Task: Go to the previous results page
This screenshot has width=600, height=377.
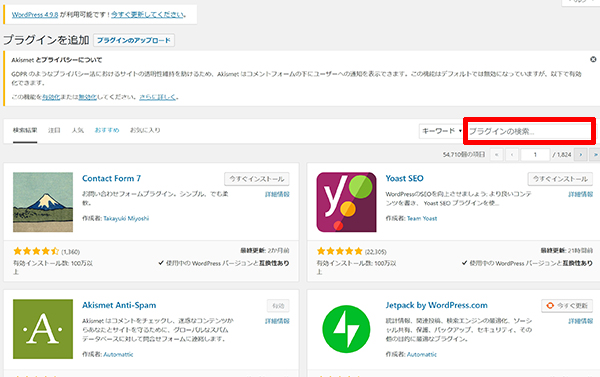Action: [512, 155]
